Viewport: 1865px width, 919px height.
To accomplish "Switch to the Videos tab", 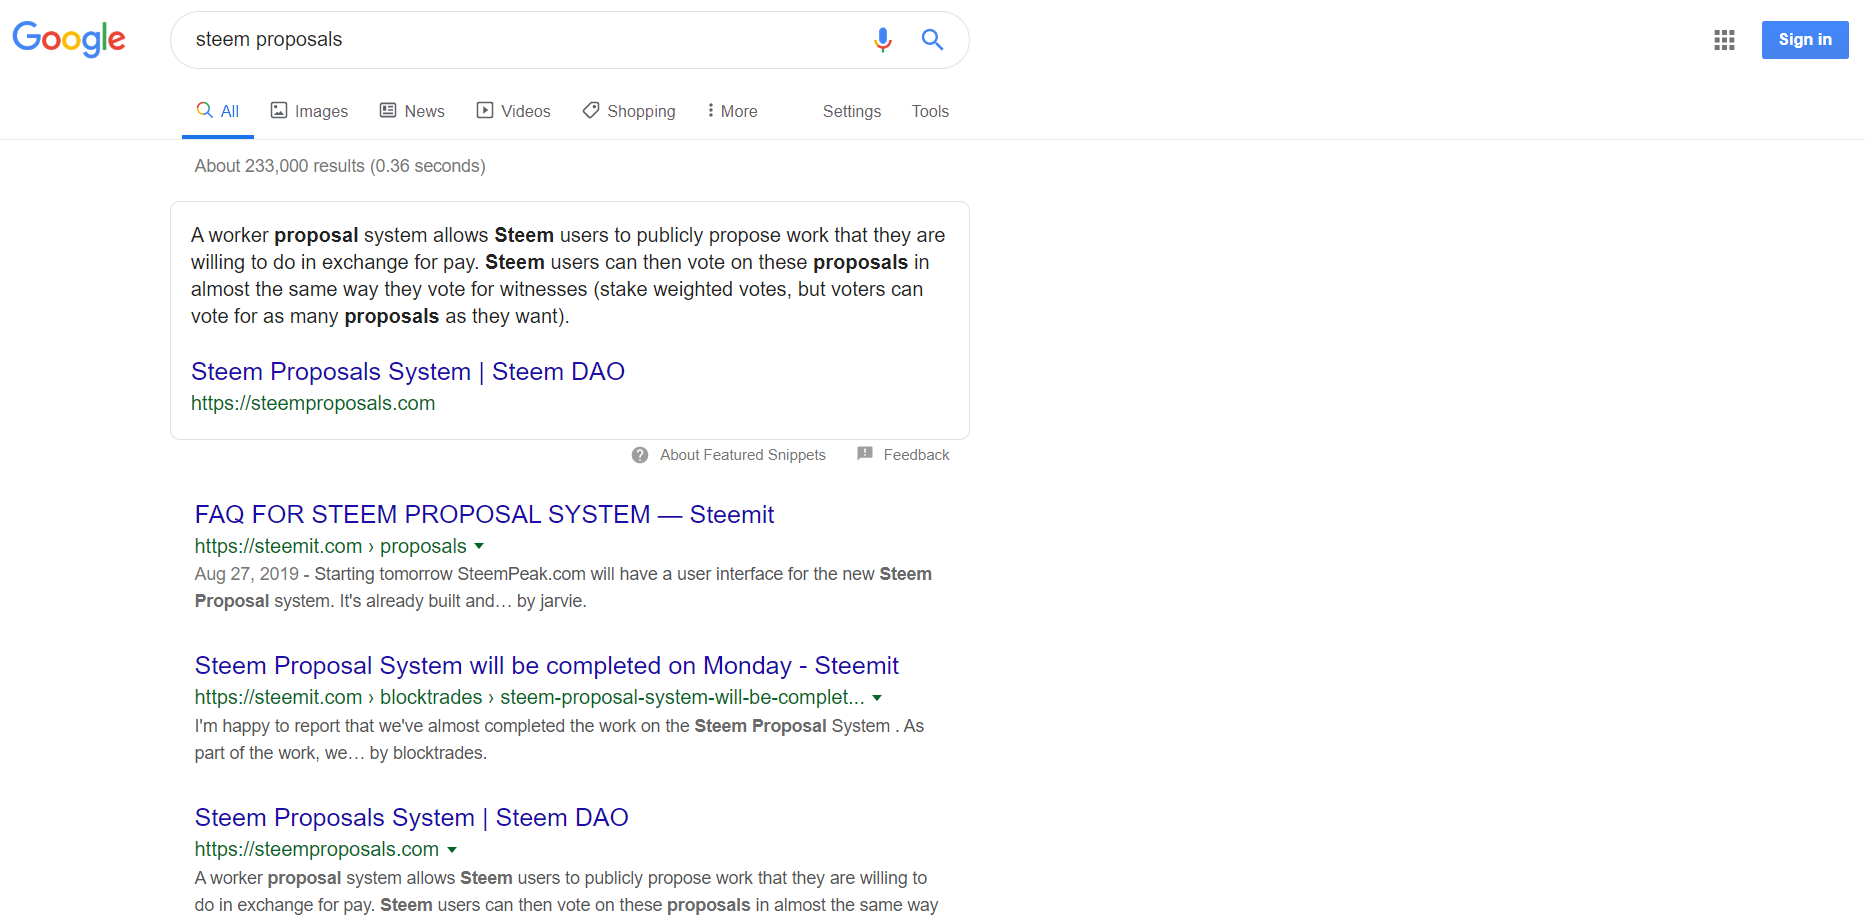I will click(513, 111).
